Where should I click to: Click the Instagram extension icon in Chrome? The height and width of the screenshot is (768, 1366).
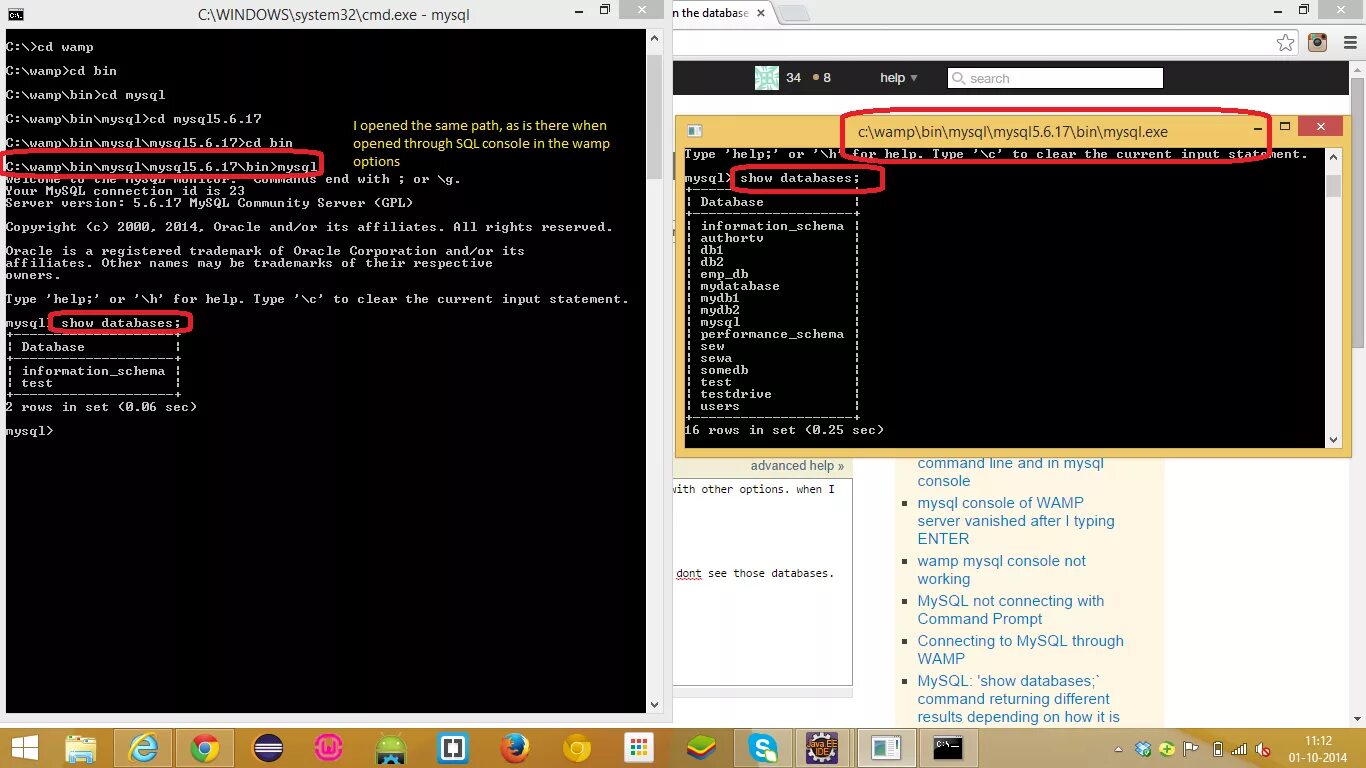click(x=1317, y=42)
